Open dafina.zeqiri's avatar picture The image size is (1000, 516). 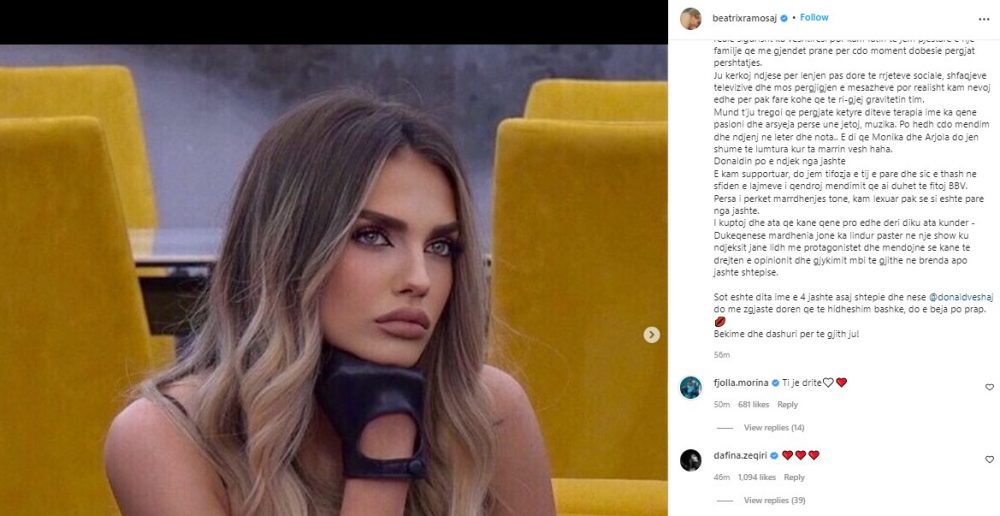pos(690,460)
